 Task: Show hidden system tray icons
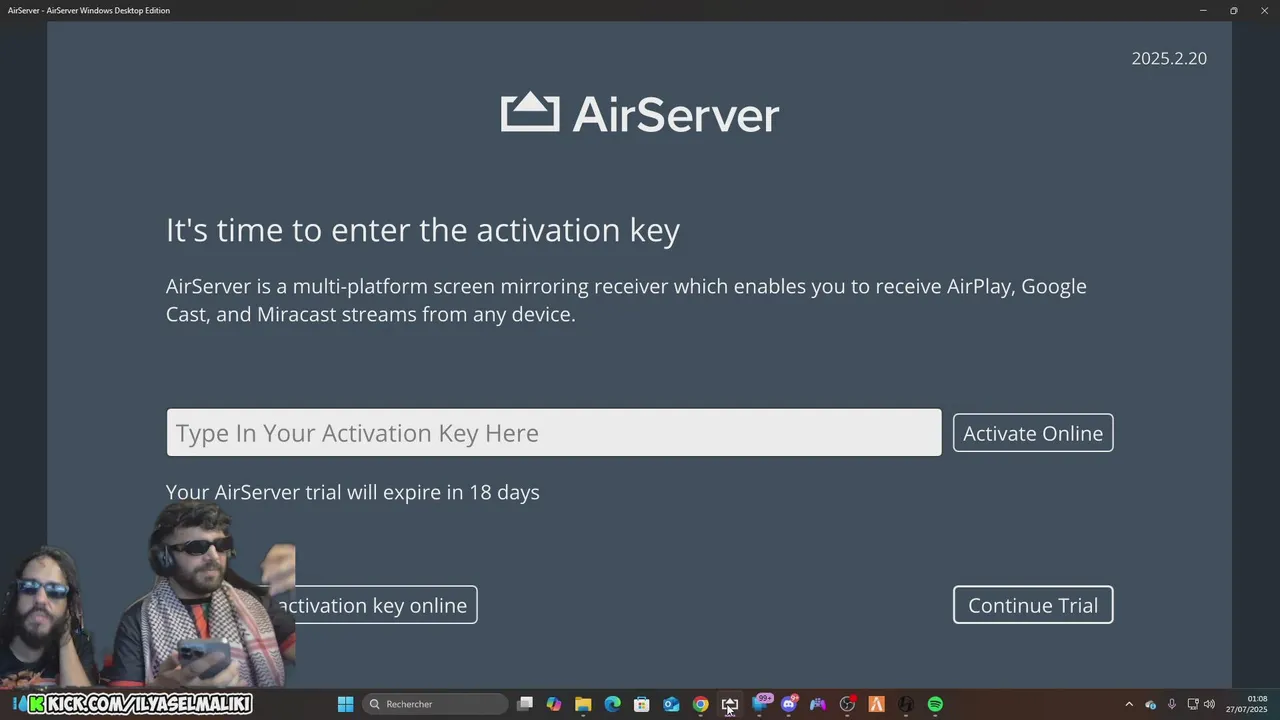(x=1129, y=704)
